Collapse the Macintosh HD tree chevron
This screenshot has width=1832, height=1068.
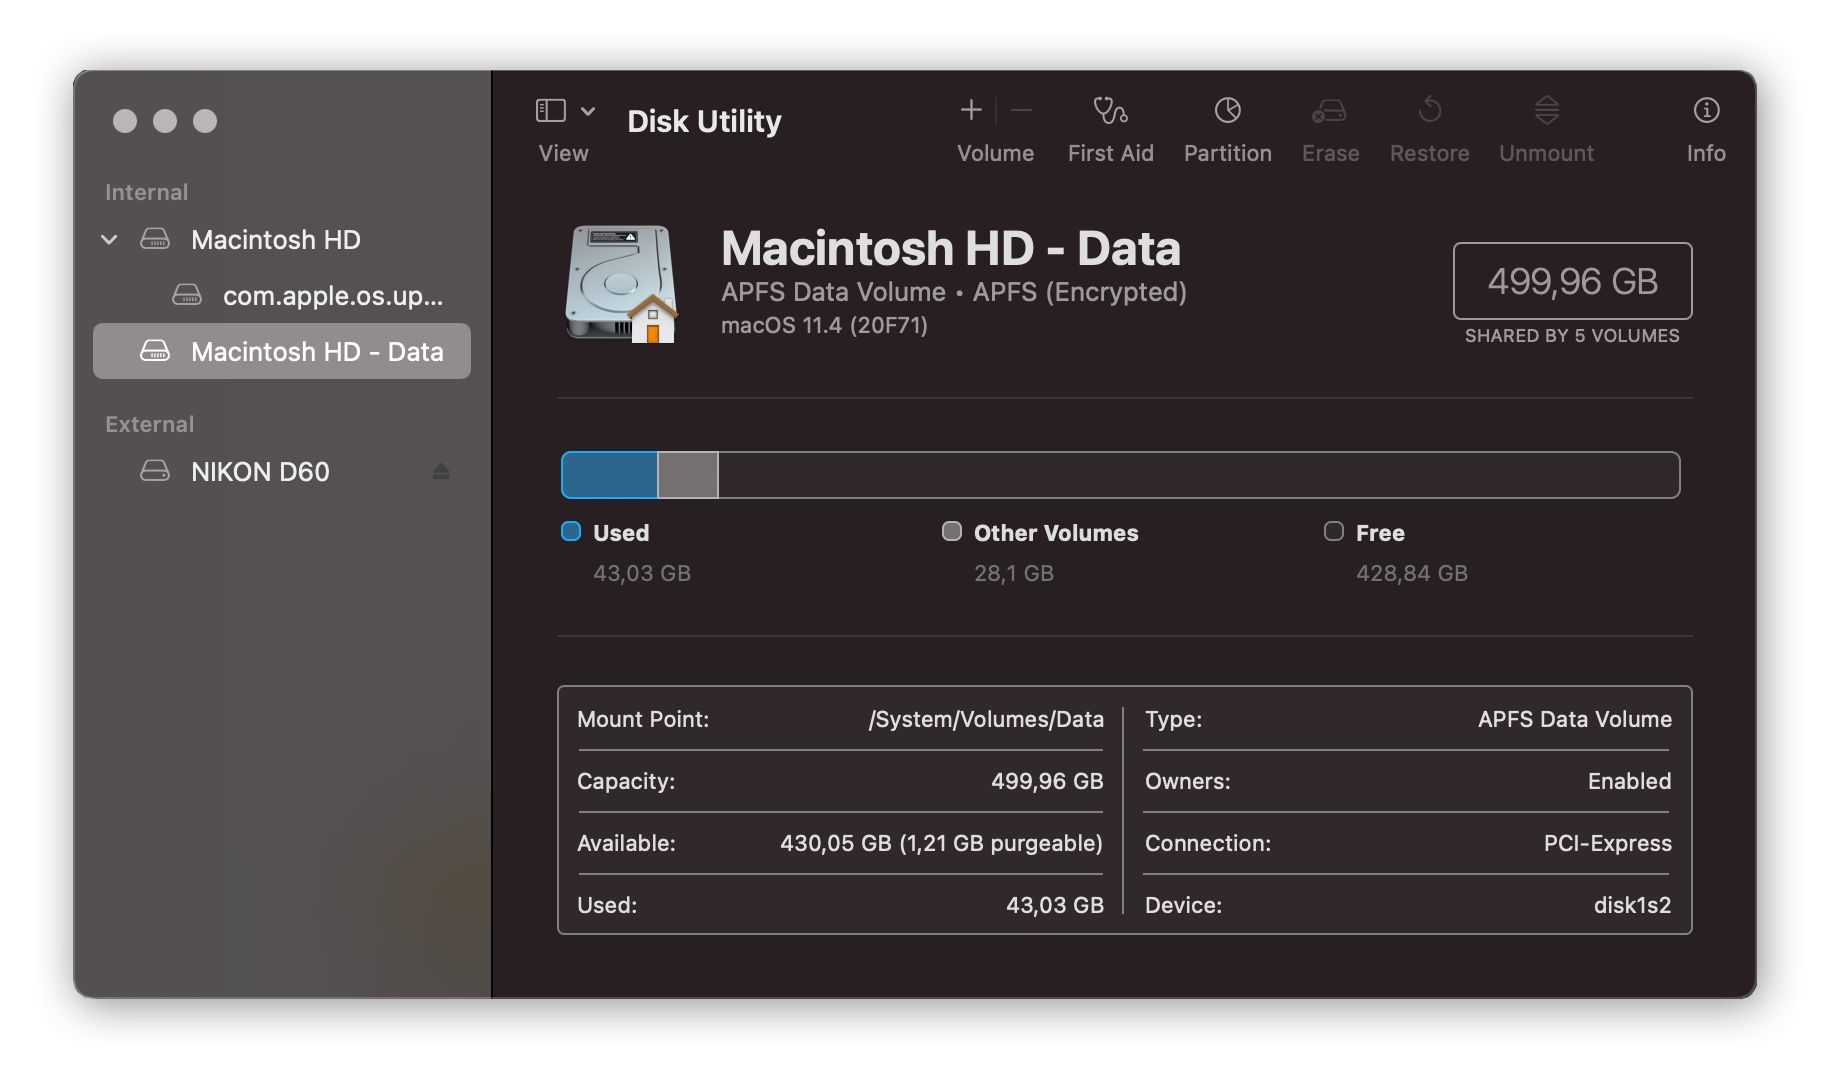pyautogui.click(x=110, y=240)
